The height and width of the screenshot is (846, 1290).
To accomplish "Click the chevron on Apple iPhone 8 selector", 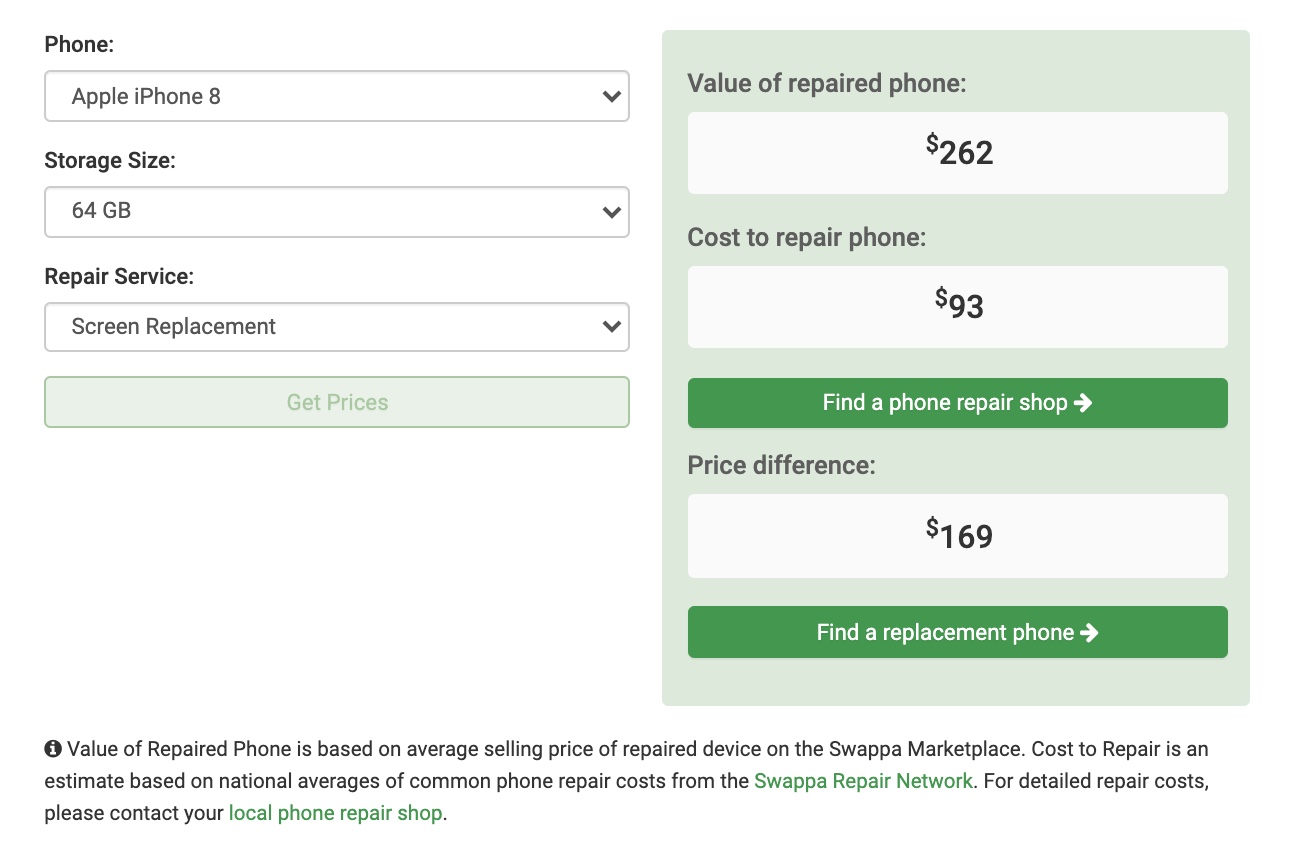I will [612, 97].
